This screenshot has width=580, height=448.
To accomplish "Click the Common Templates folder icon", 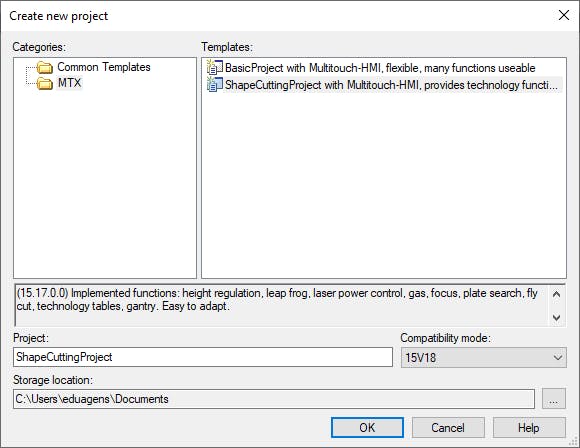I will [x=45, y=68].
